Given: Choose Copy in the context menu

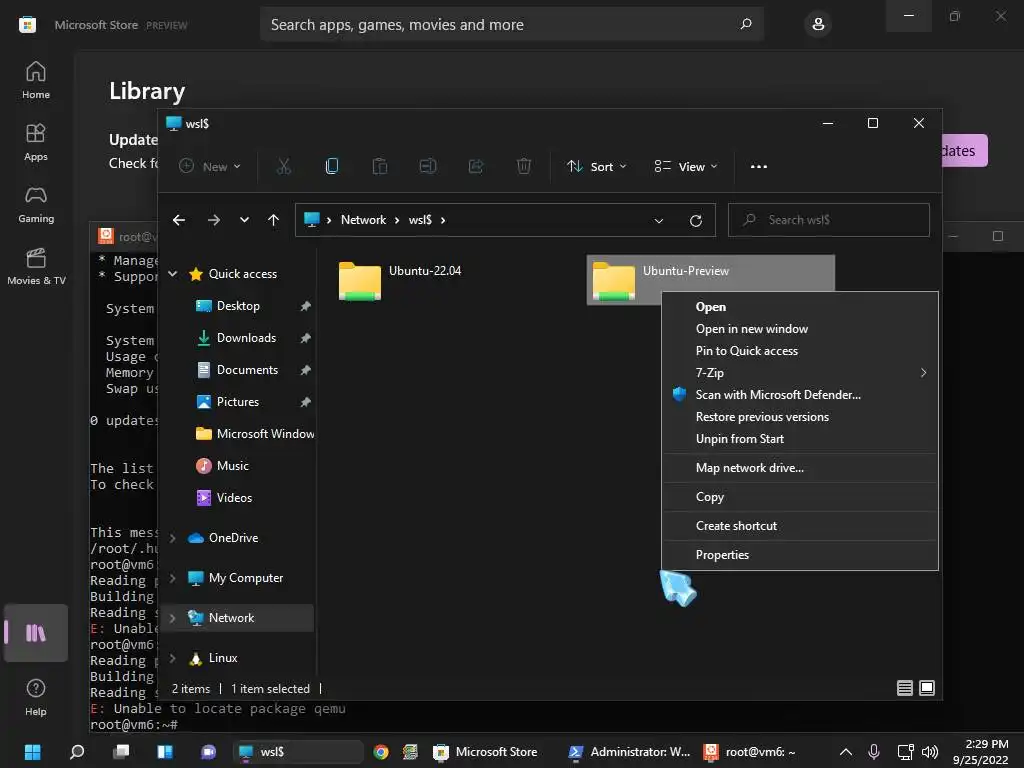Looking at the screenshot, I should 800,497.
